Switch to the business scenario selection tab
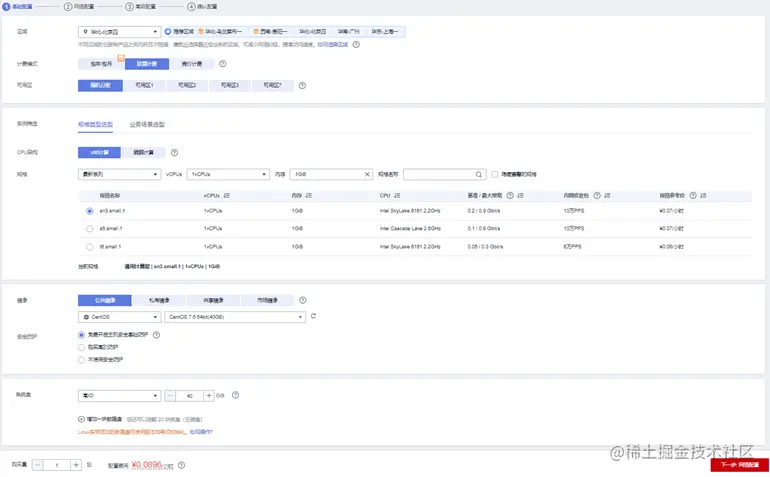Image resolution: width=770 pixels, height=477 pixels. pyautogui.click(x=147, y=124)
